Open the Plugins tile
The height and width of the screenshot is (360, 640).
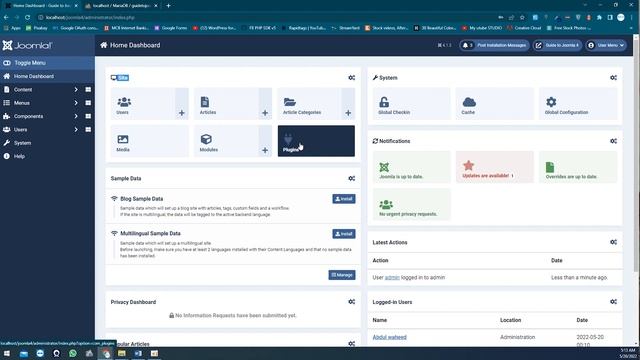316,141
